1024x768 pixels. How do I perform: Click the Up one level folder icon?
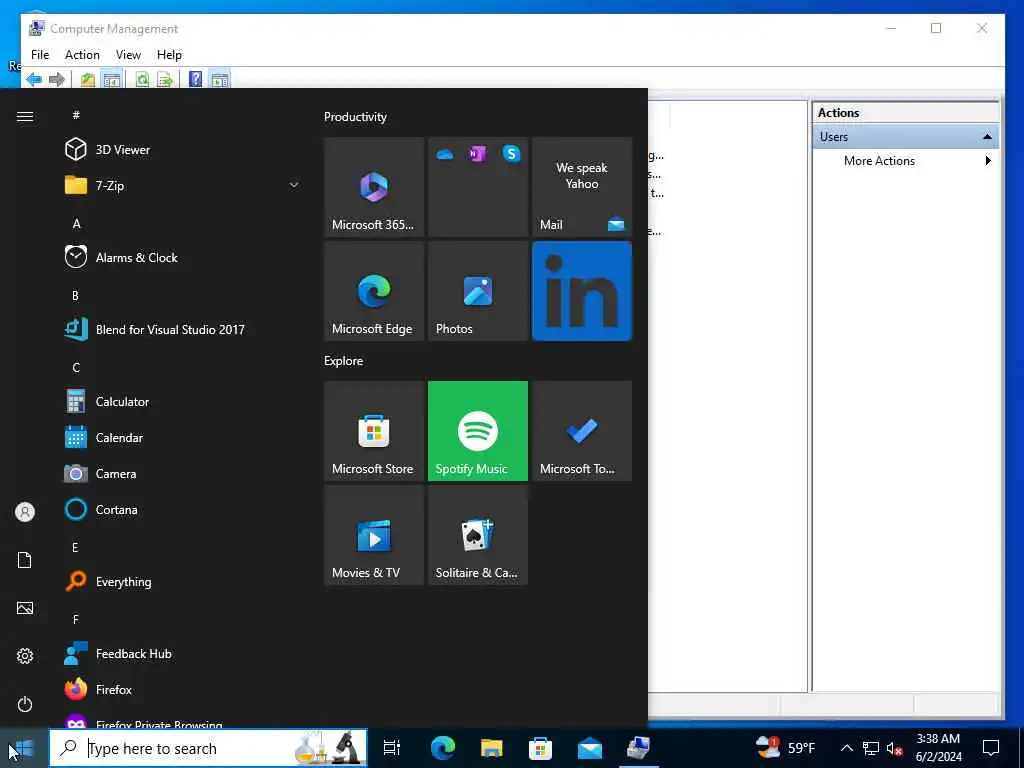coord(88,80)
